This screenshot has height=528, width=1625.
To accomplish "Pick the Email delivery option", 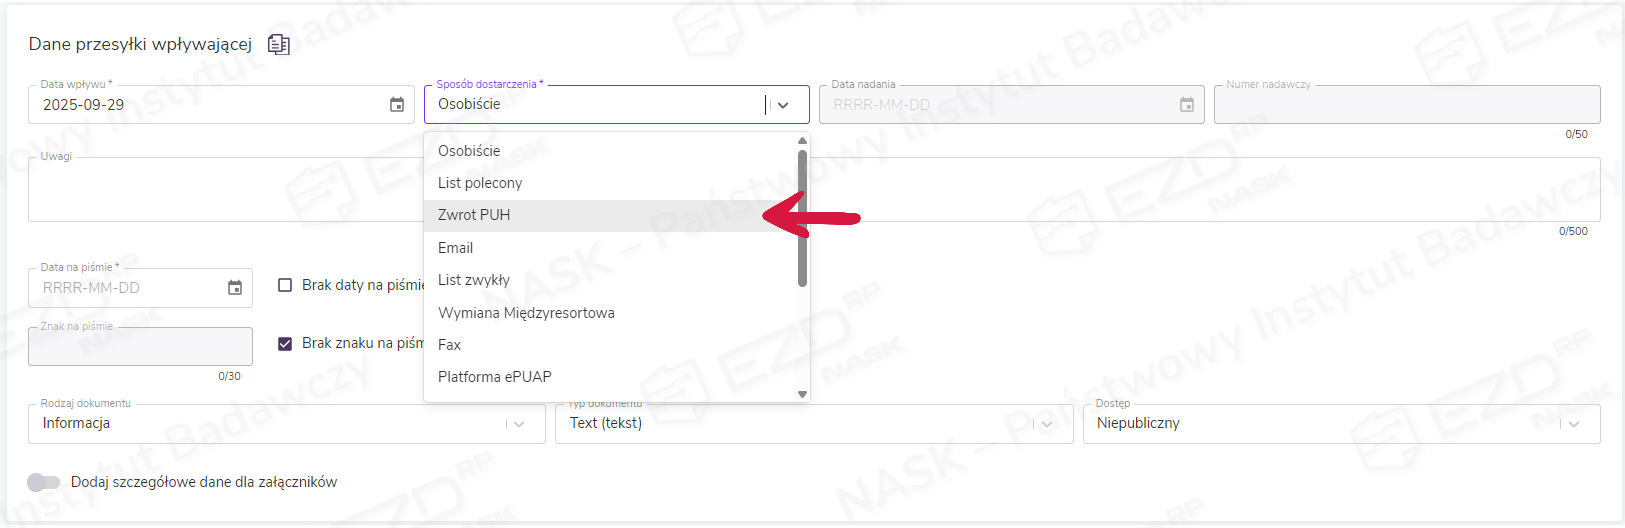I will (x=456, y=248).
